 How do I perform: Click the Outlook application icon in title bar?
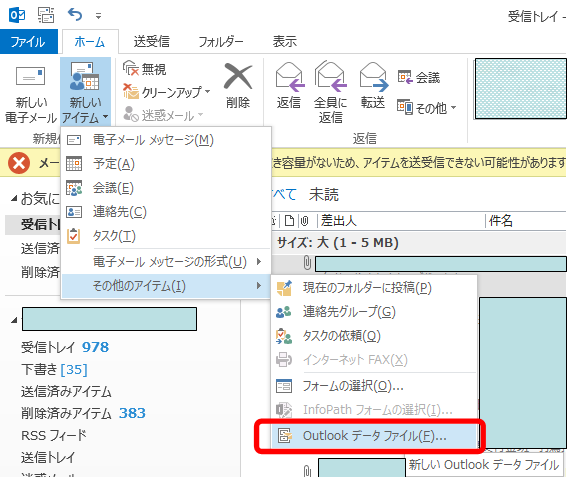(17, 15)
